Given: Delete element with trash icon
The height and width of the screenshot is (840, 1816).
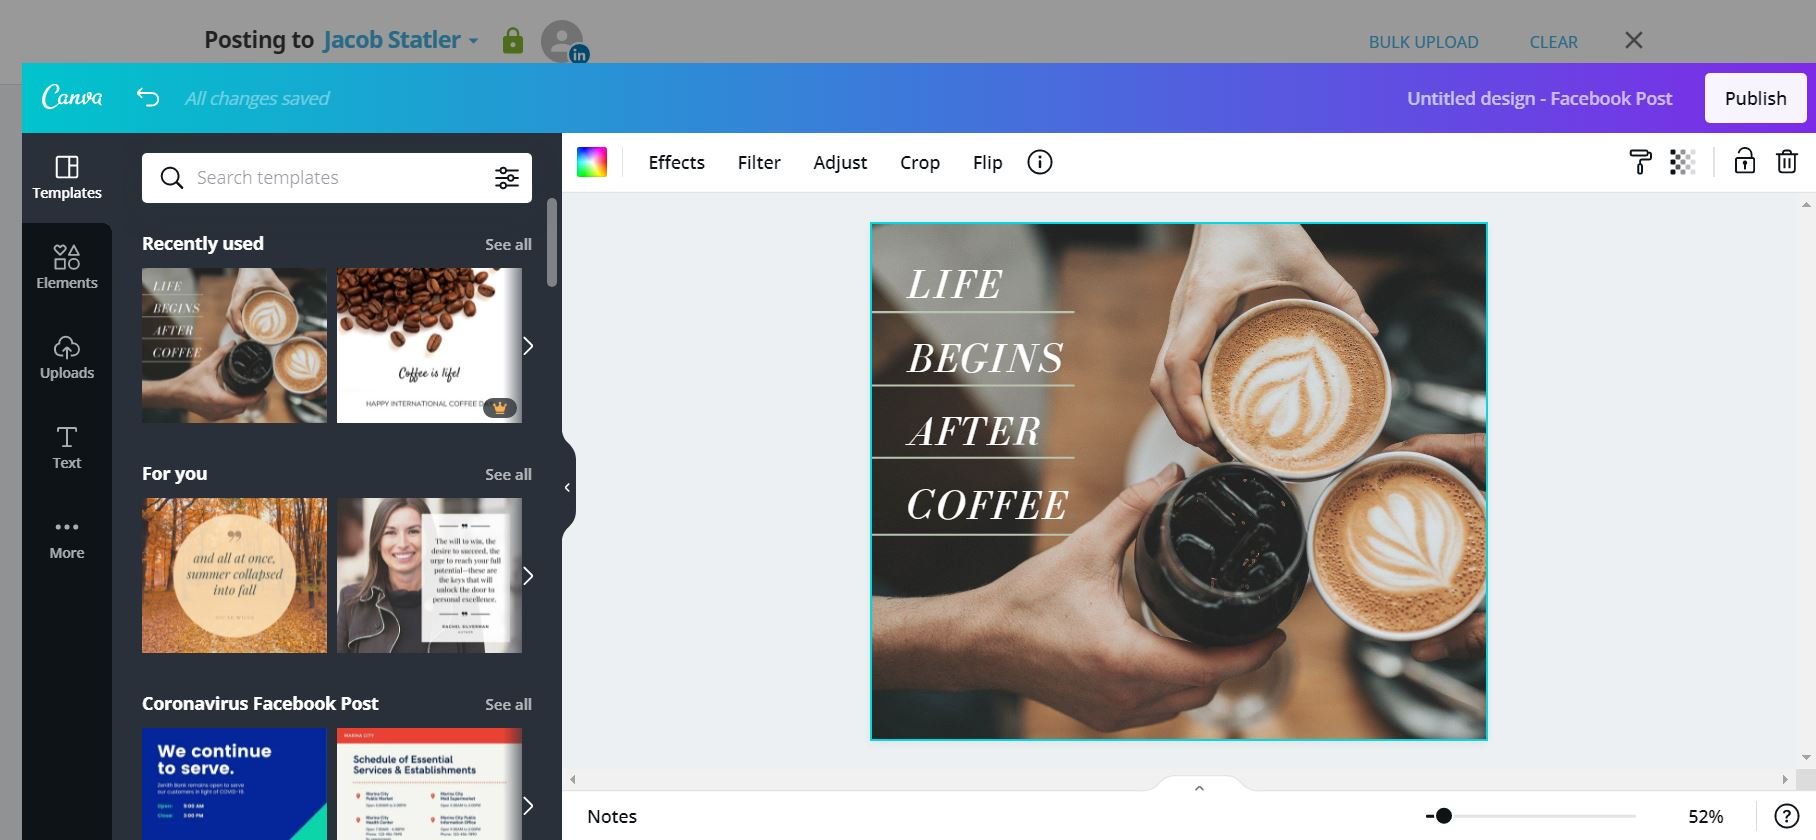Looking at the screenshot, I should (1787, 162).
